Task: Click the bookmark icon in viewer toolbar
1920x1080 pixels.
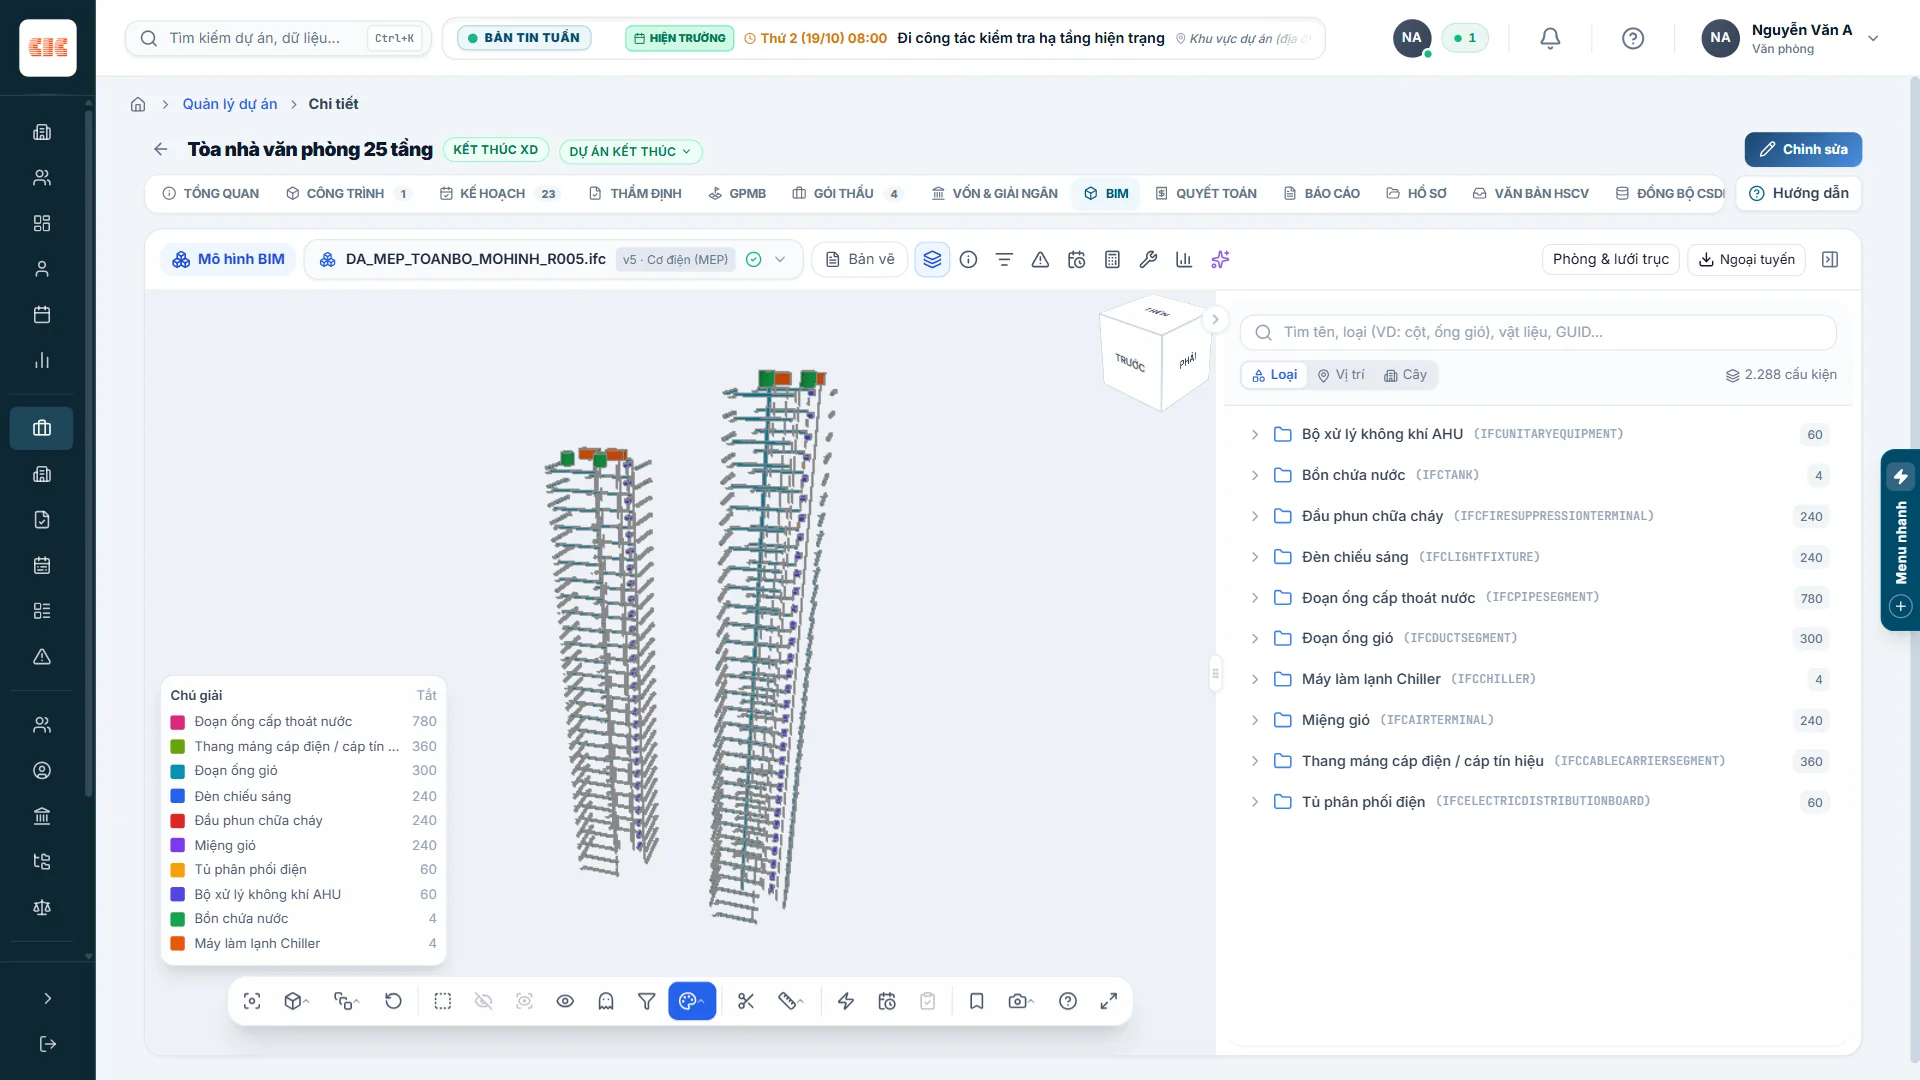Action: (x=977, y=1001)
